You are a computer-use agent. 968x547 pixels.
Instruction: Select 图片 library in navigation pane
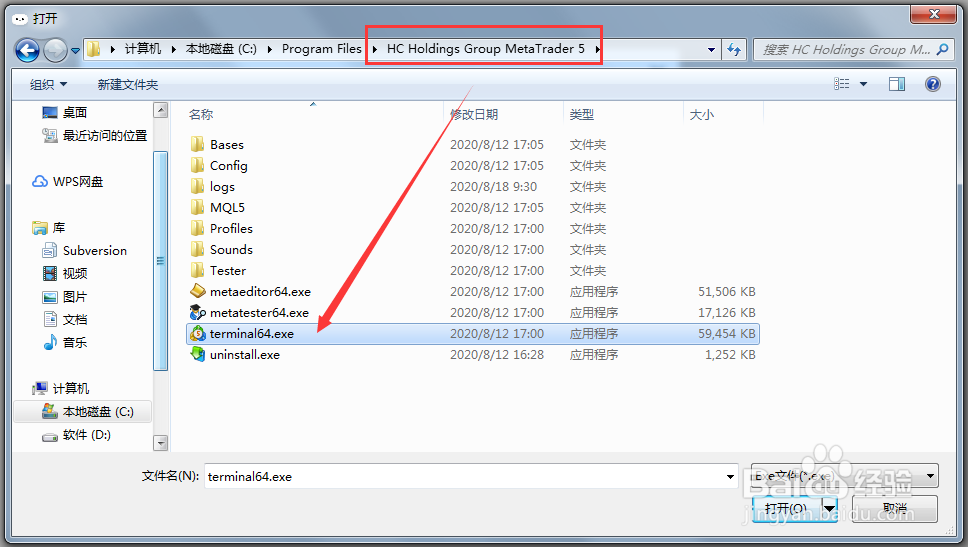(x=65, y=297)
